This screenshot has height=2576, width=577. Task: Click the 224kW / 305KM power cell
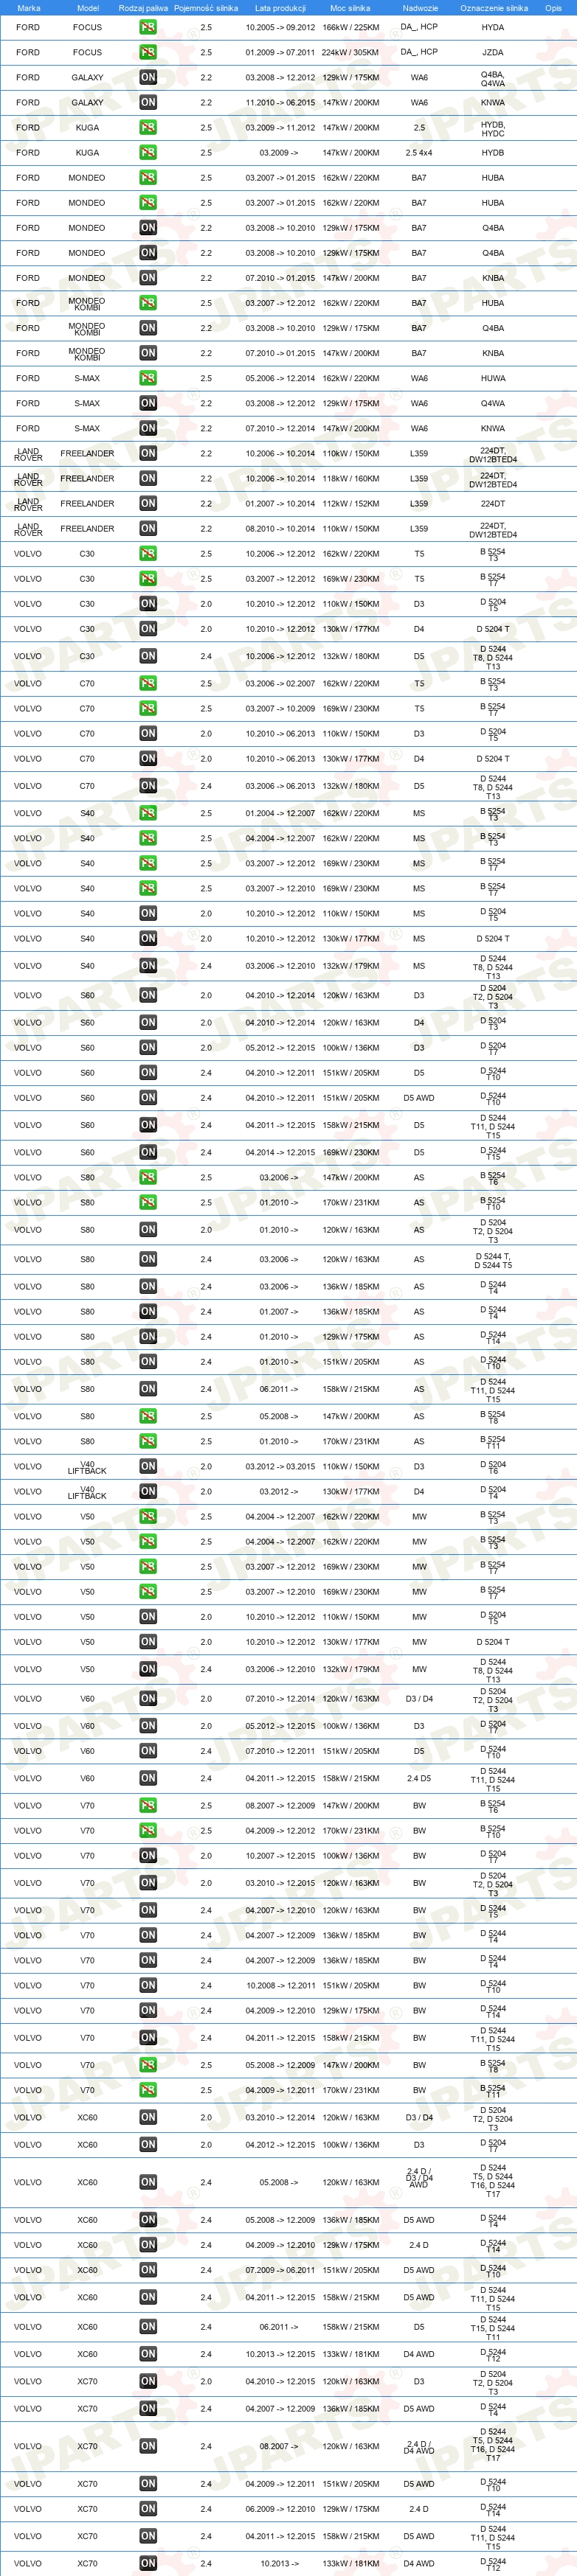350,52
